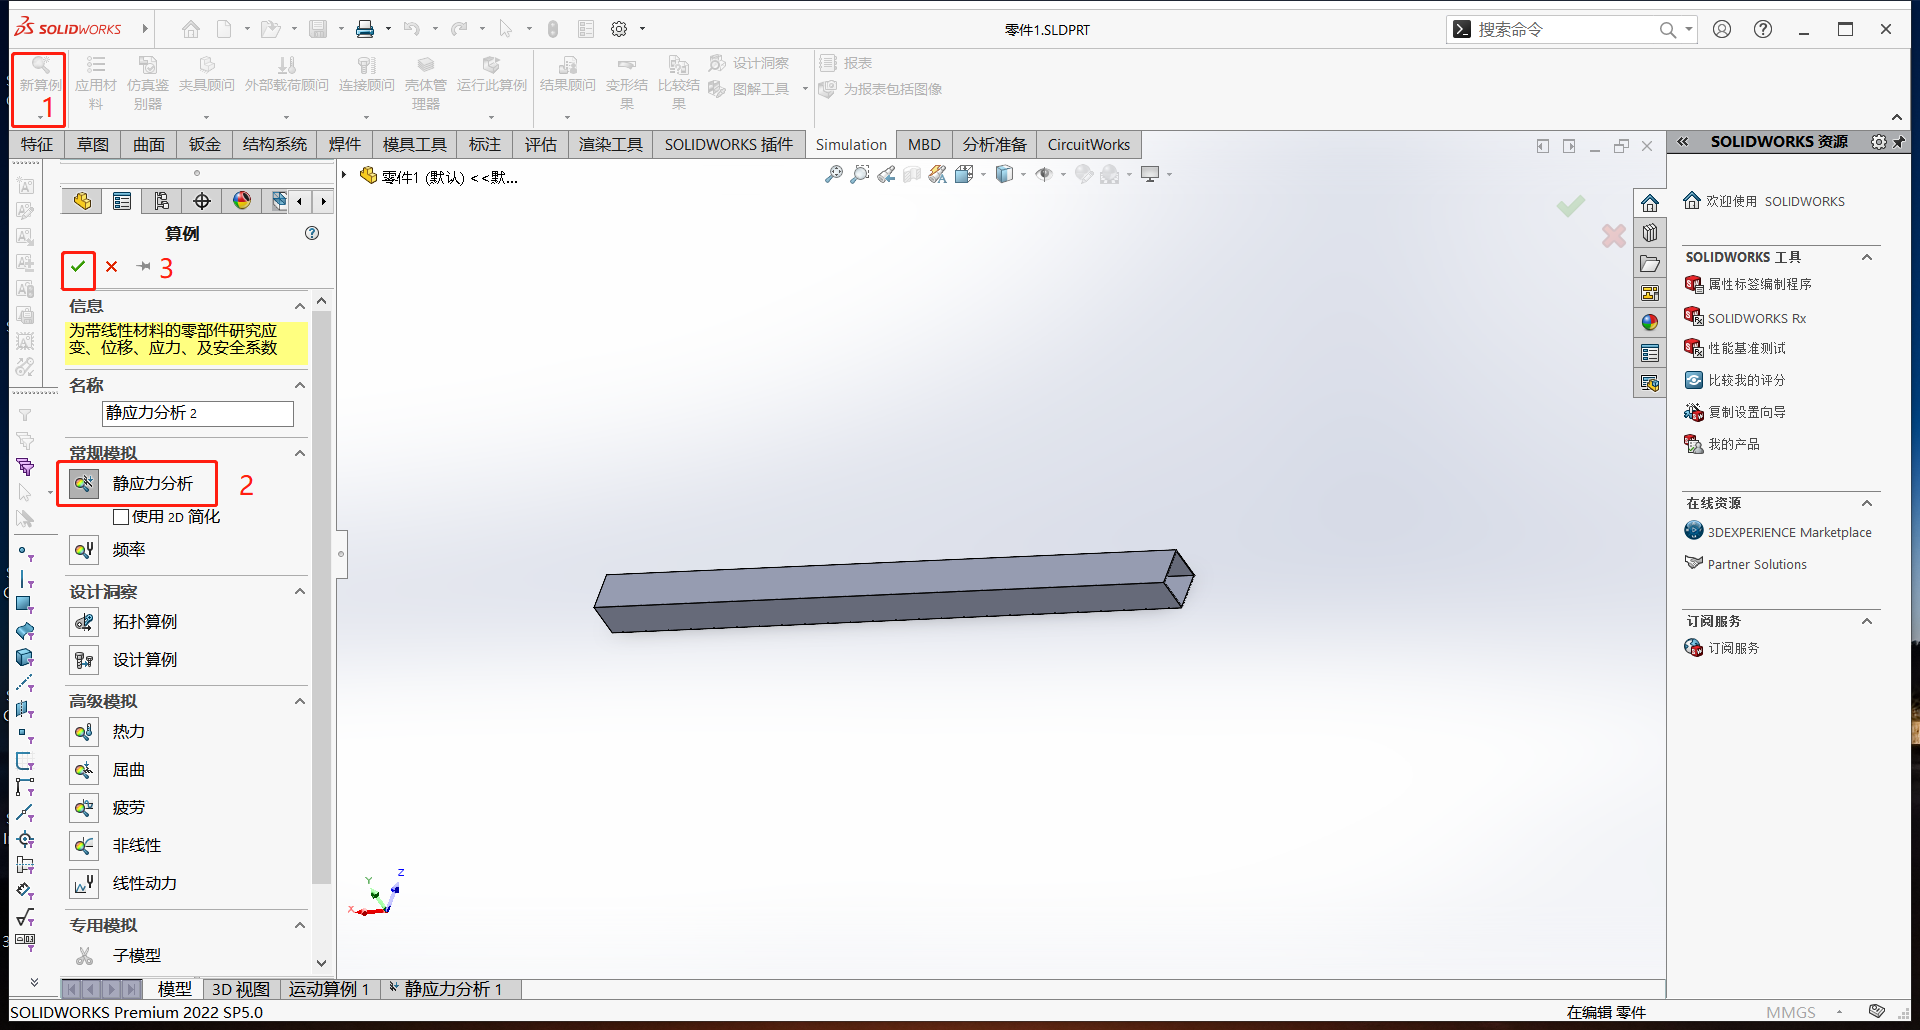Select the linear dynamic (线性动力) study icon
Image resolution: width=1920 pixels, height=1030 pixels.
click(84, 884)
